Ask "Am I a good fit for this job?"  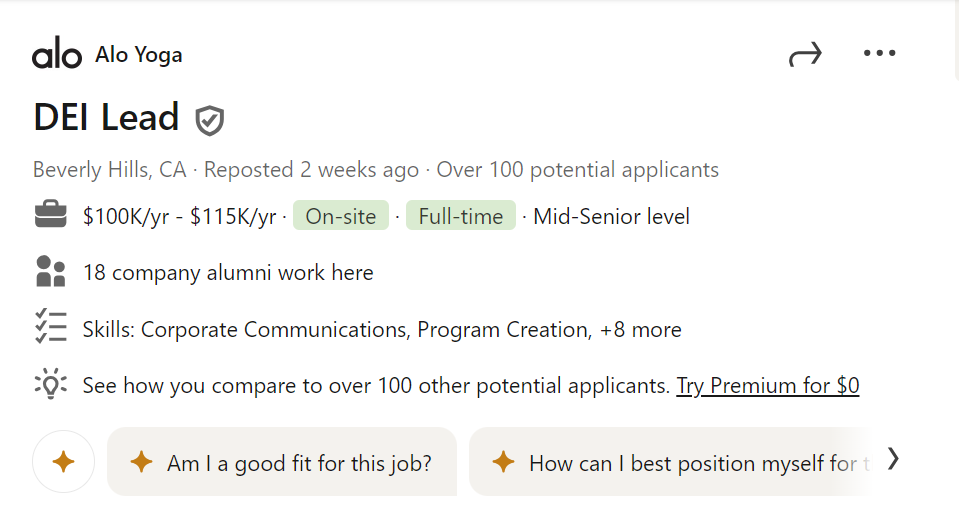(282, 463)
